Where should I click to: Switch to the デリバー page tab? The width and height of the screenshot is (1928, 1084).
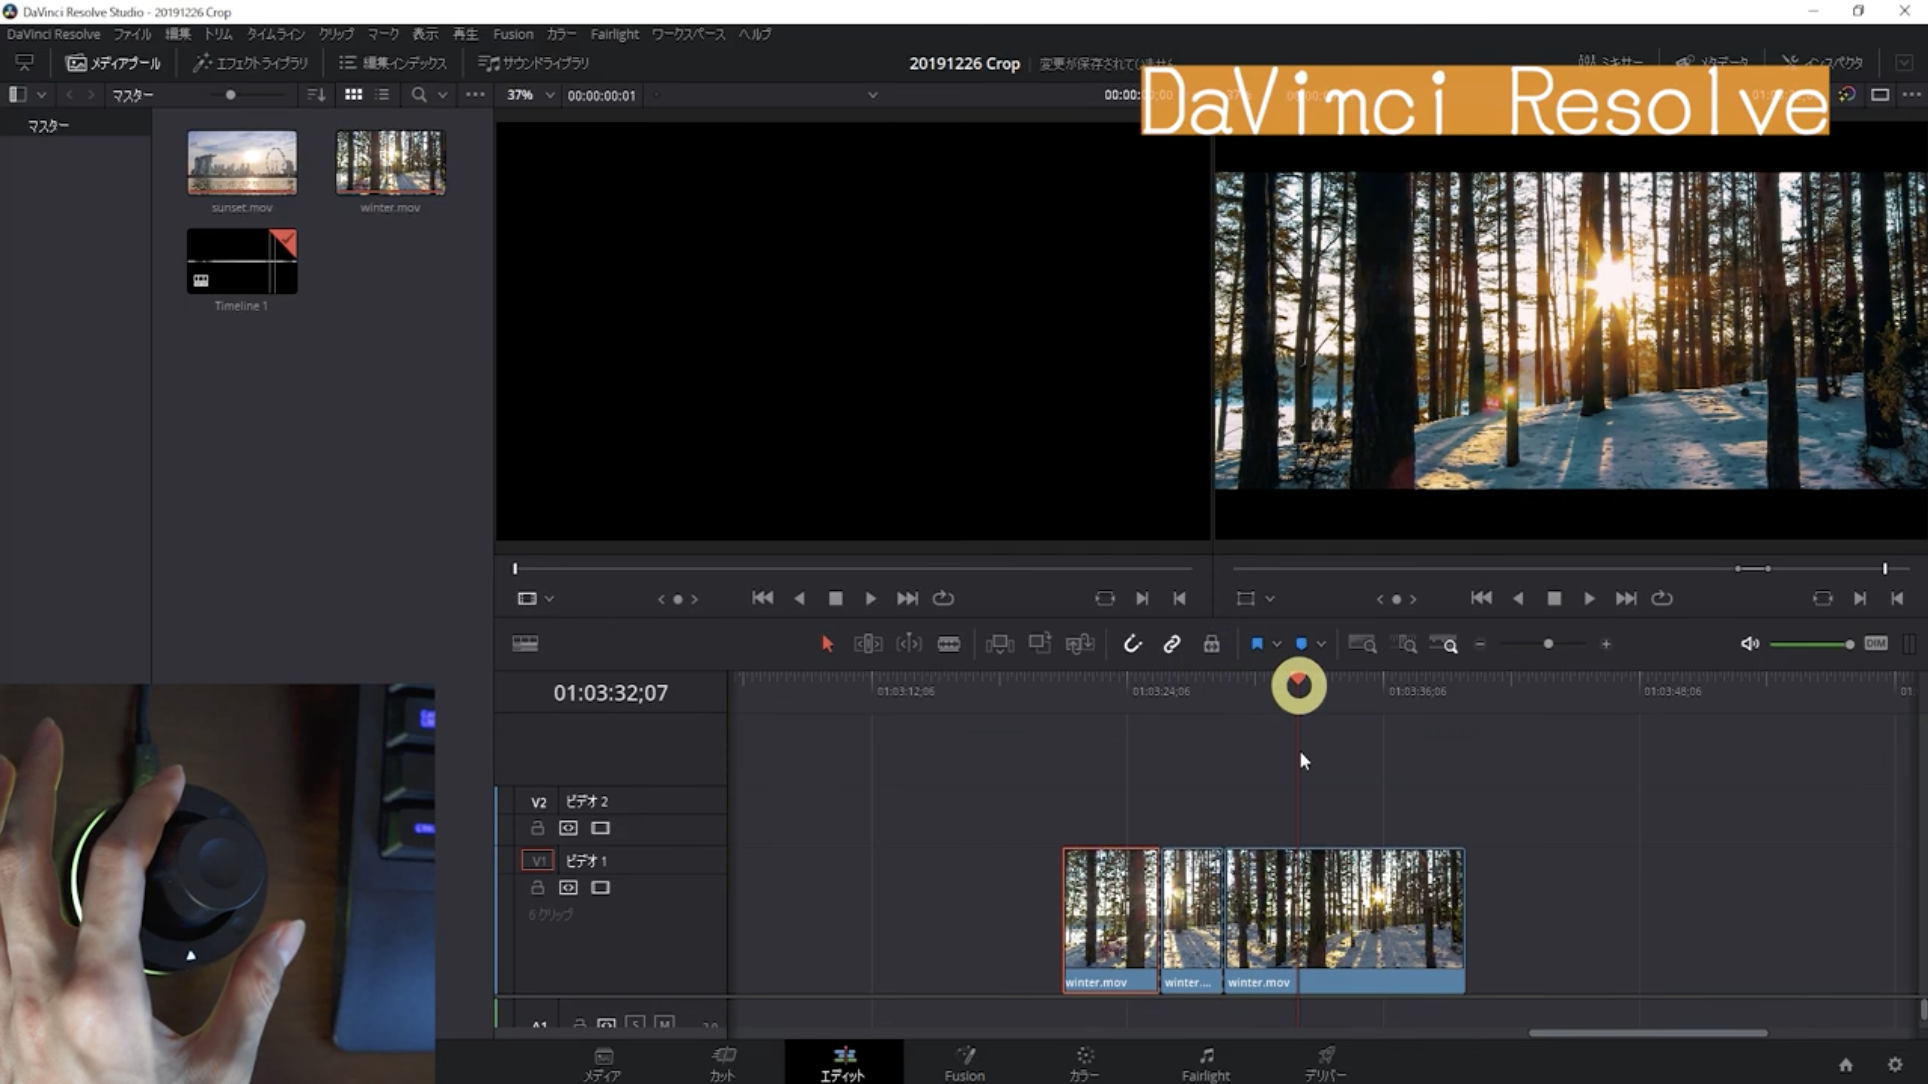pyautogui.click(x=1326, y=1064)
